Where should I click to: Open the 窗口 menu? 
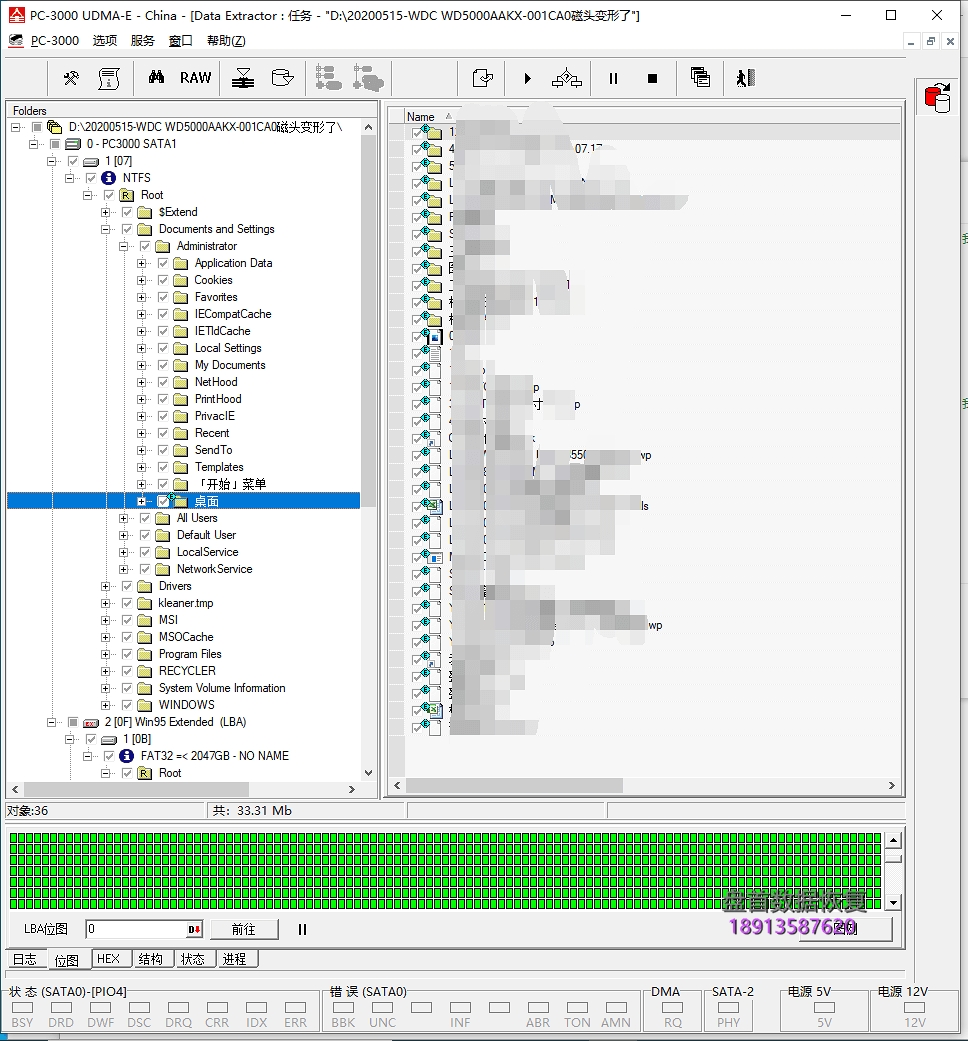pos(181,40)
